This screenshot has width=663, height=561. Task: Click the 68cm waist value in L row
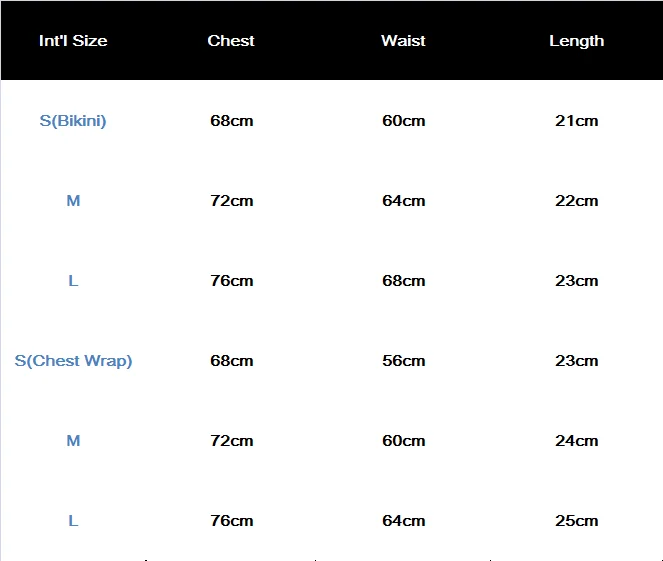tap(403, 281)
